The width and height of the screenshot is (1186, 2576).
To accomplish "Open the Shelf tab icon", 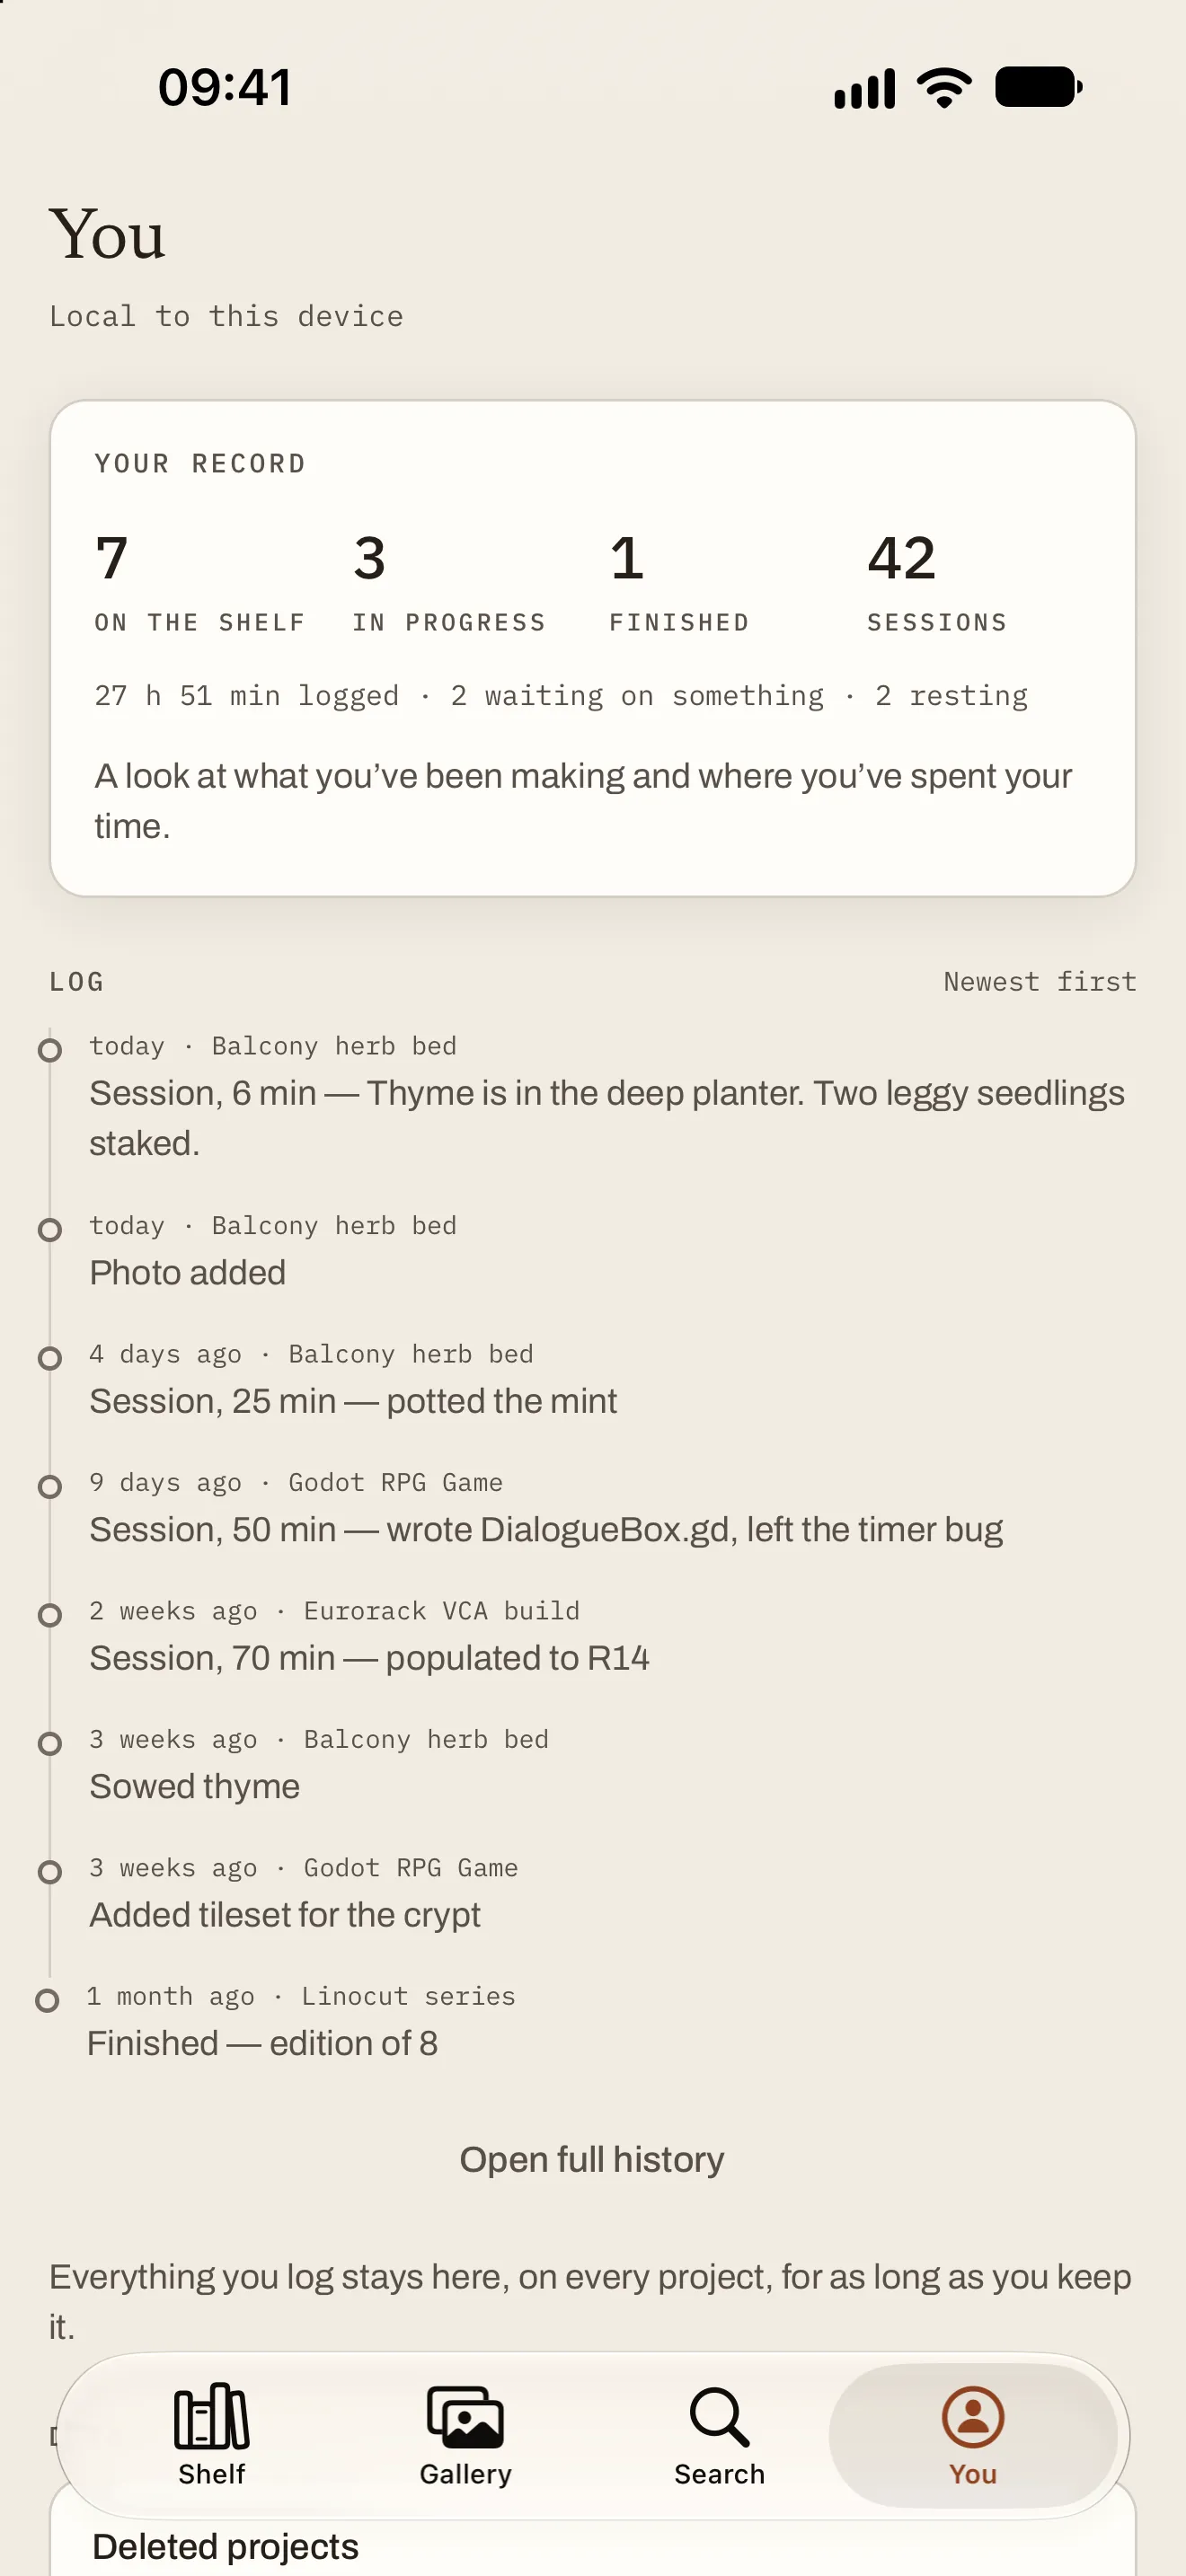I will (x=211, y=2416).
